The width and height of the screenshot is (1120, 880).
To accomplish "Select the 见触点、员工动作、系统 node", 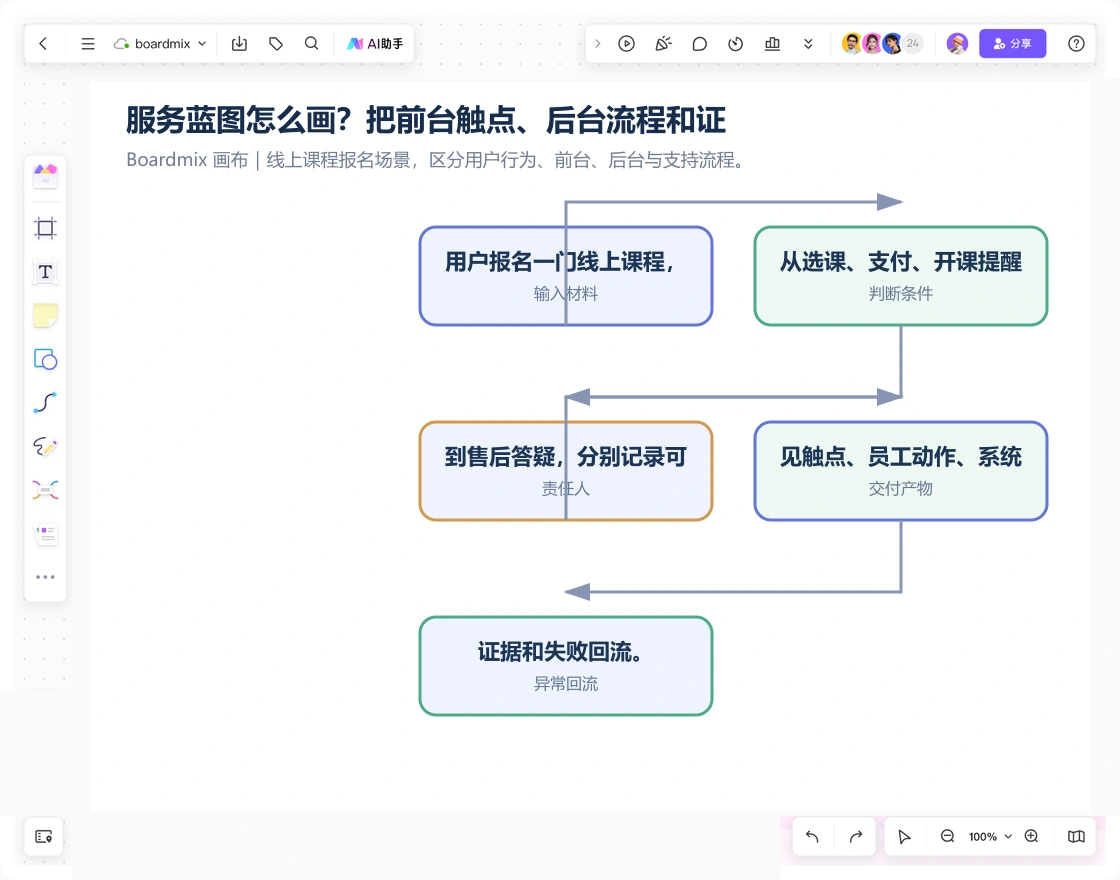I will (x=901, y=471).
